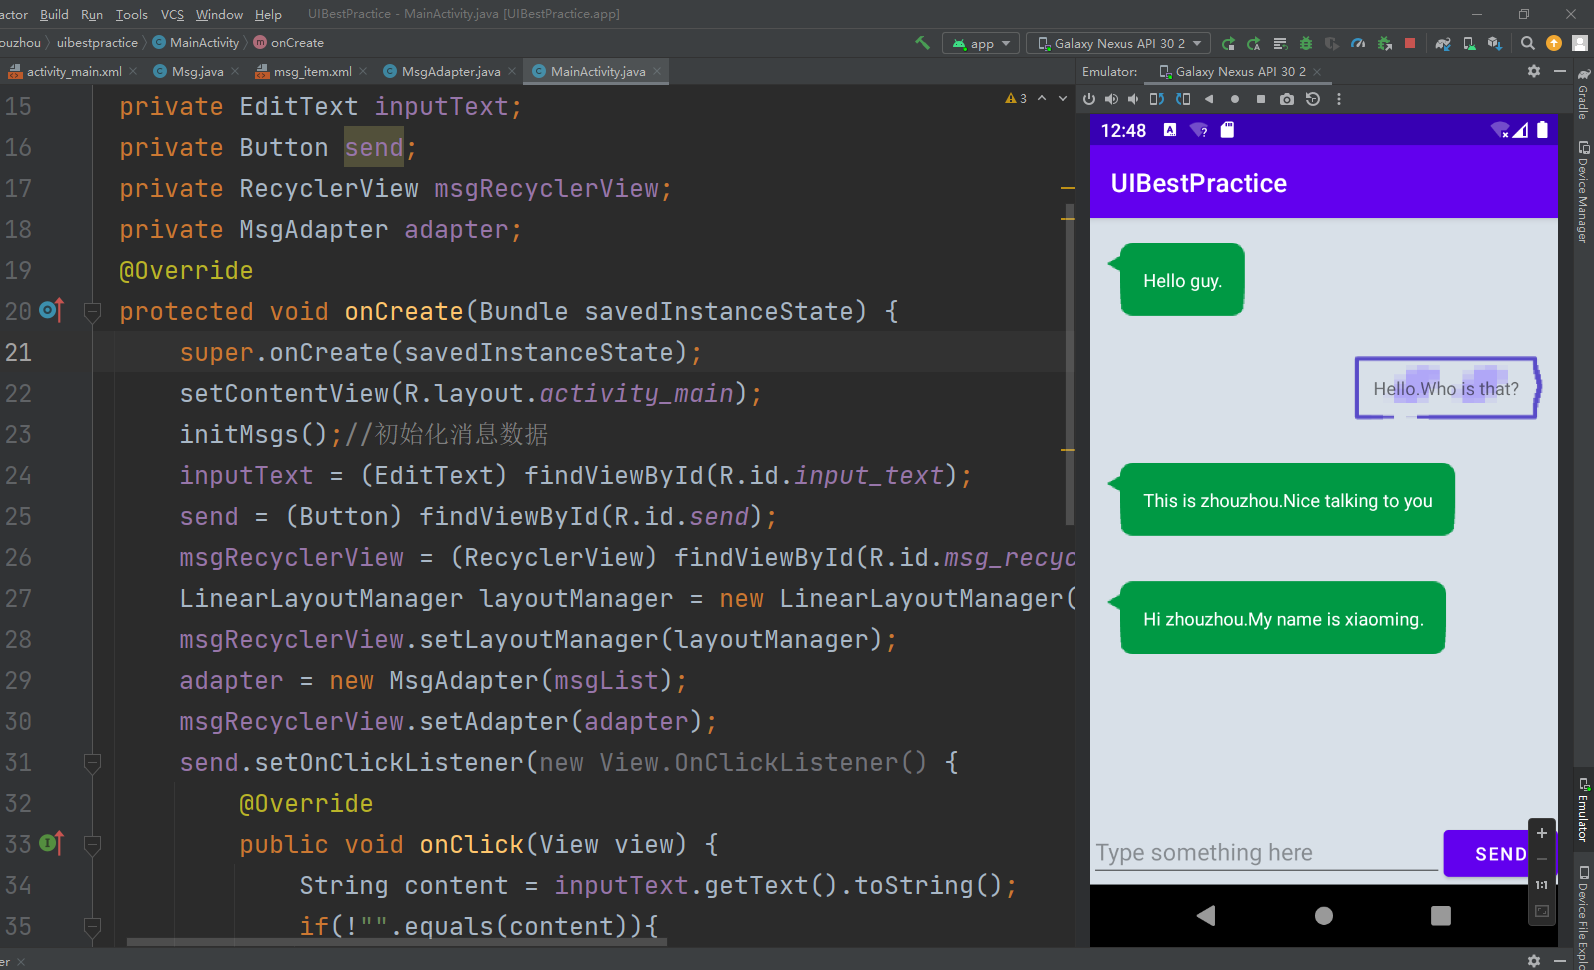The width and height of the screenshot is (1594, 970).
Task: Collapse code fold at line 31
Action: (92, 763)
